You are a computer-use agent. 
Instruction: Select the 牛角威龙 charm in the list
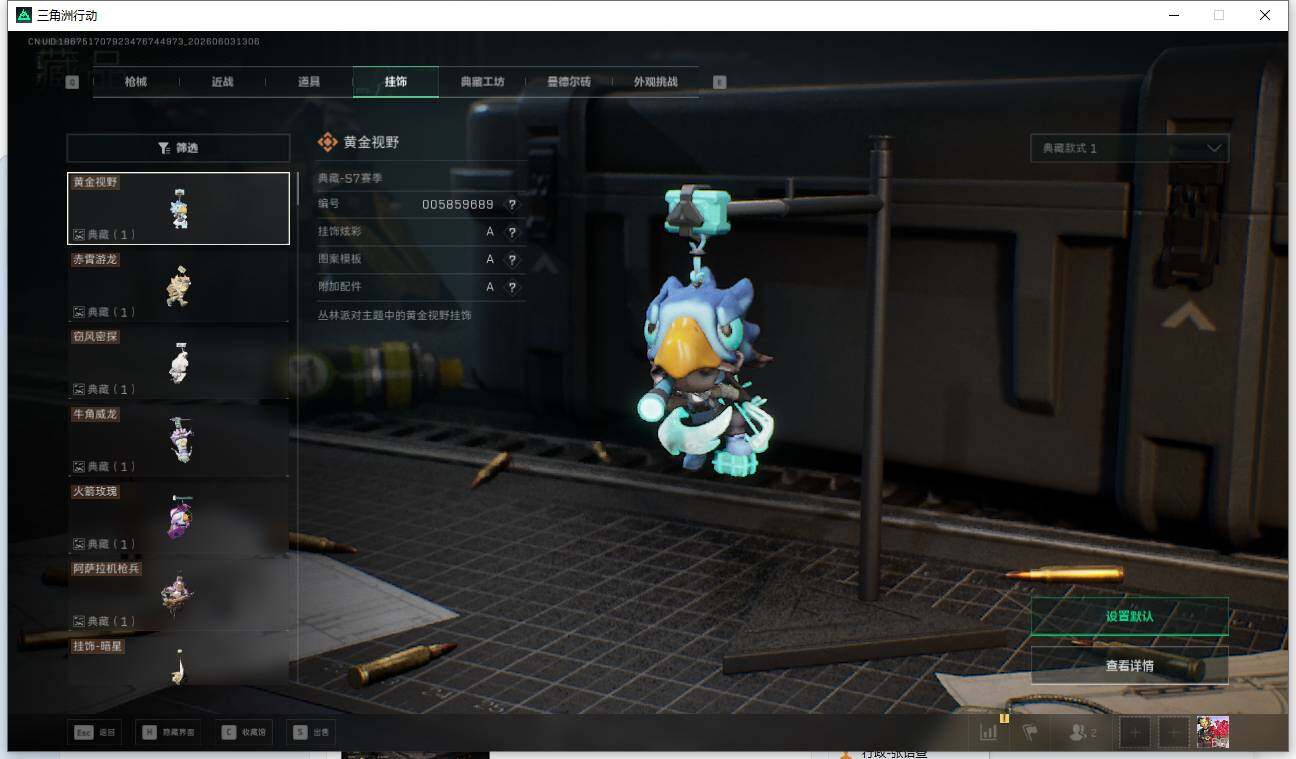(x=178, y=440)
